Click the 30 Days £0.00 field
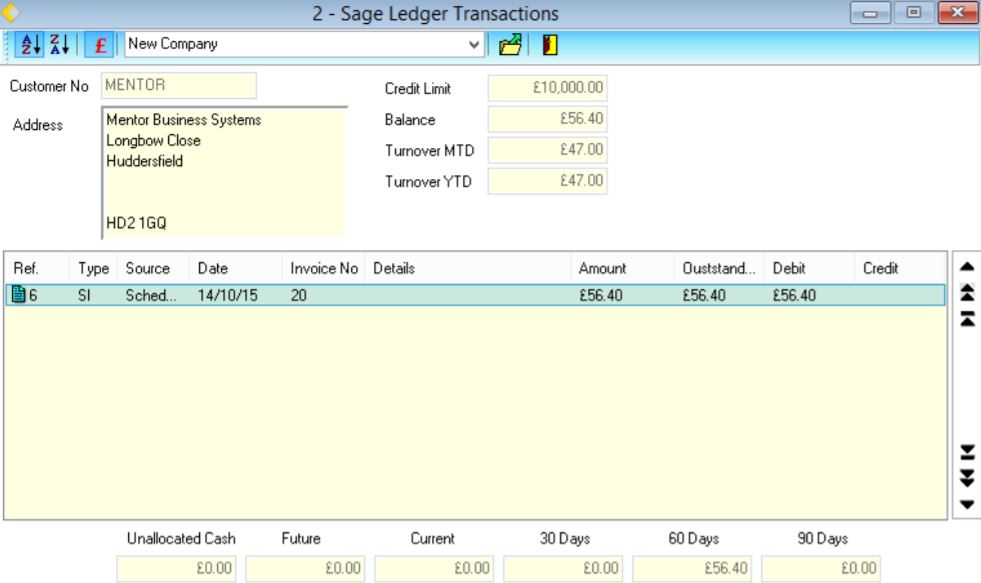 point(563,568)
